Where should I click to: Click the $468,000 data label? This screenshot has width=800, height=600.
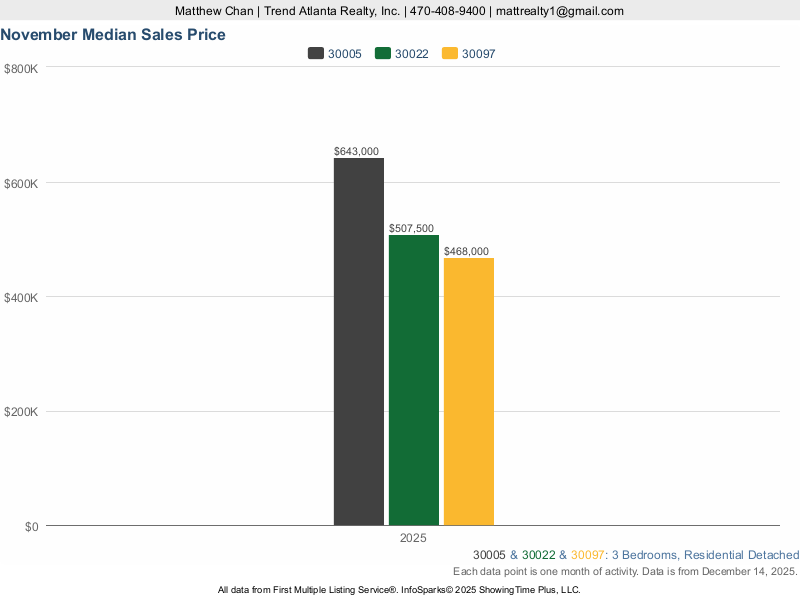tap(466, 251)
